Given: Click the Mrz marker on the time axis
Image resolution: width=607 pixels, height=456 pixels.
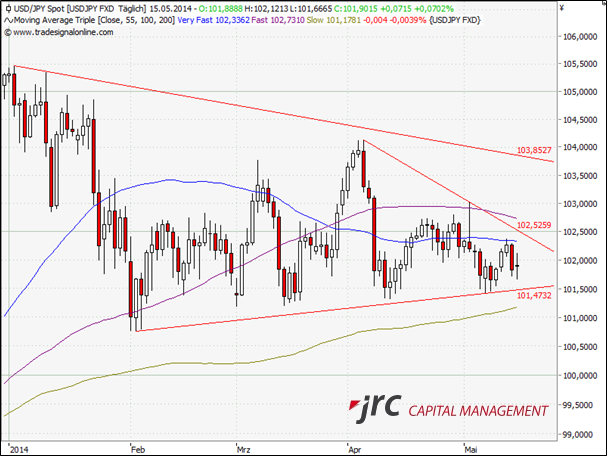Looking at the screenshot, I should [x=243, y=448].
